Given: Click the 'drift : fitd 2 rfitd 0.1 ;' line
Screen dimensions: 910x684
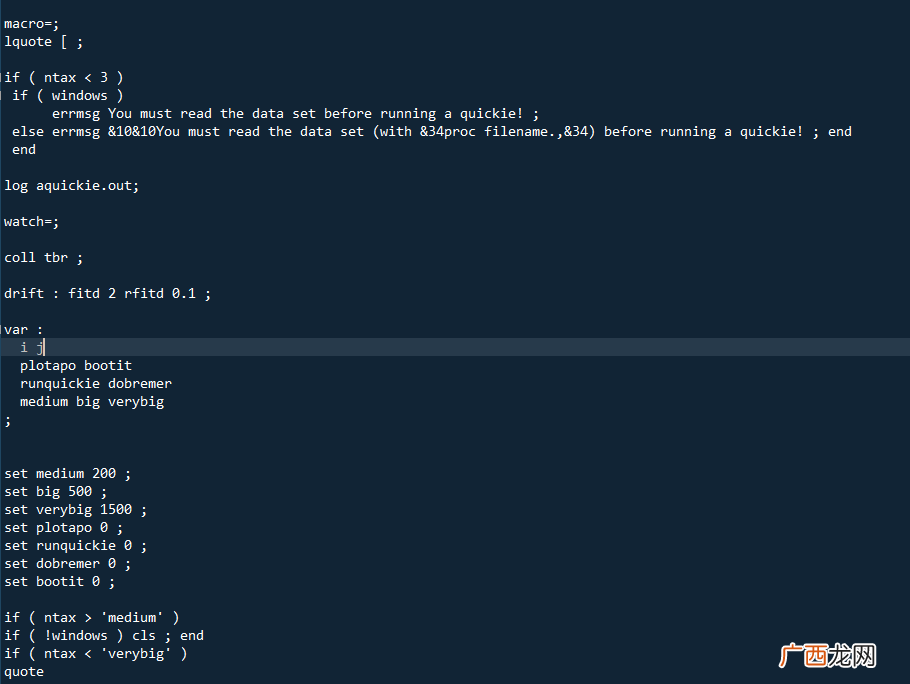Looking at the screenshot, I should tap(107, 294).
